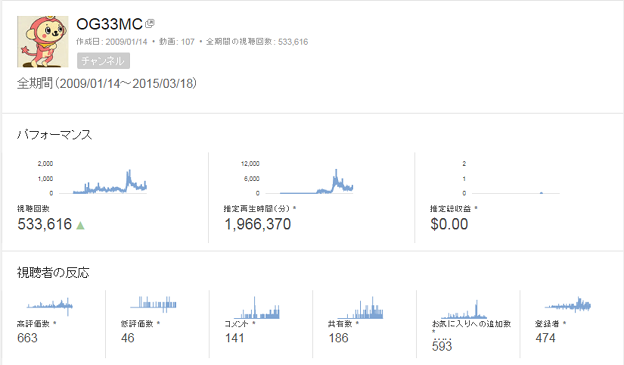The image size is (624, 365).
Task: Open the 推定再生時間 watch time chart
Action: (297, 178)
